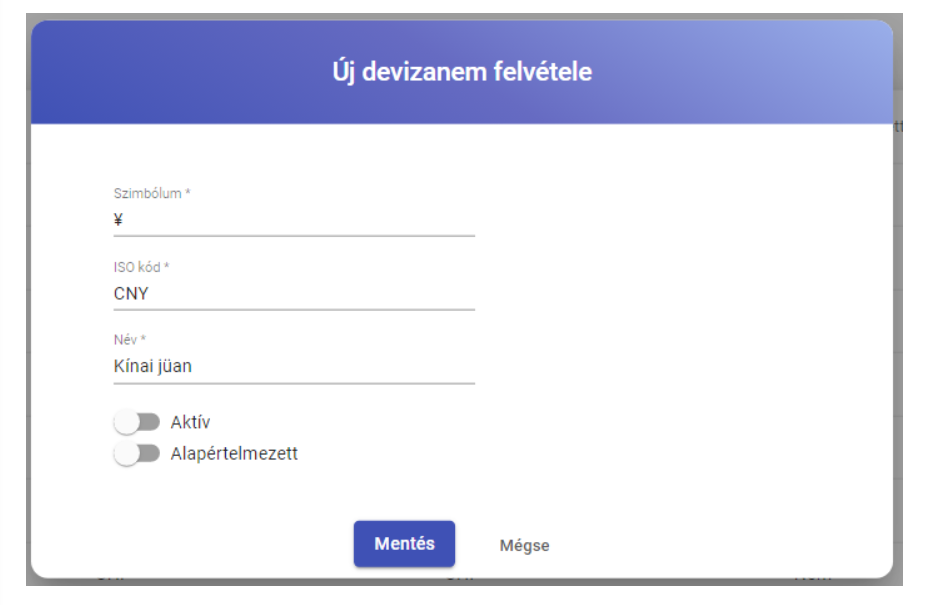The image size is (933, 605).
Task: Click the dialog title Új devizanem felvétele
Action: (x=462, y=72)
